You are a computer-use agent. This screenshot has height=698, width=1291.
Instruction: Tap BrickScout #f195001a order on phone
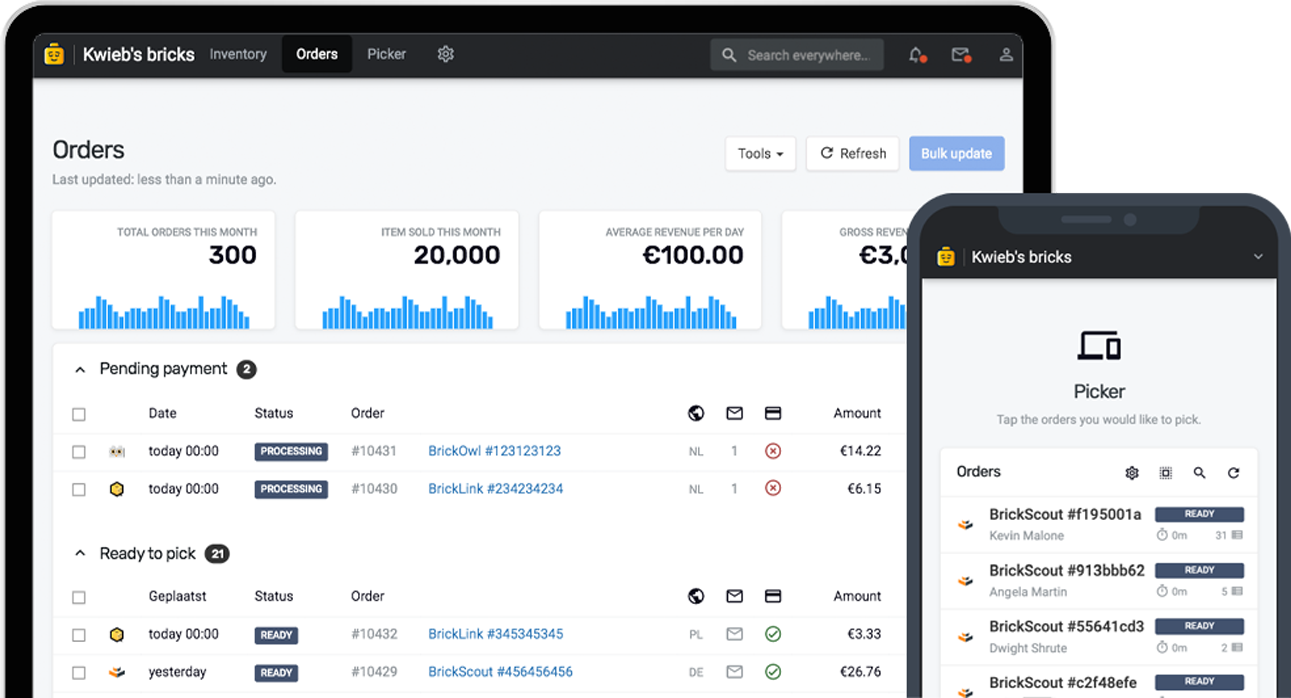[1099, 524]
